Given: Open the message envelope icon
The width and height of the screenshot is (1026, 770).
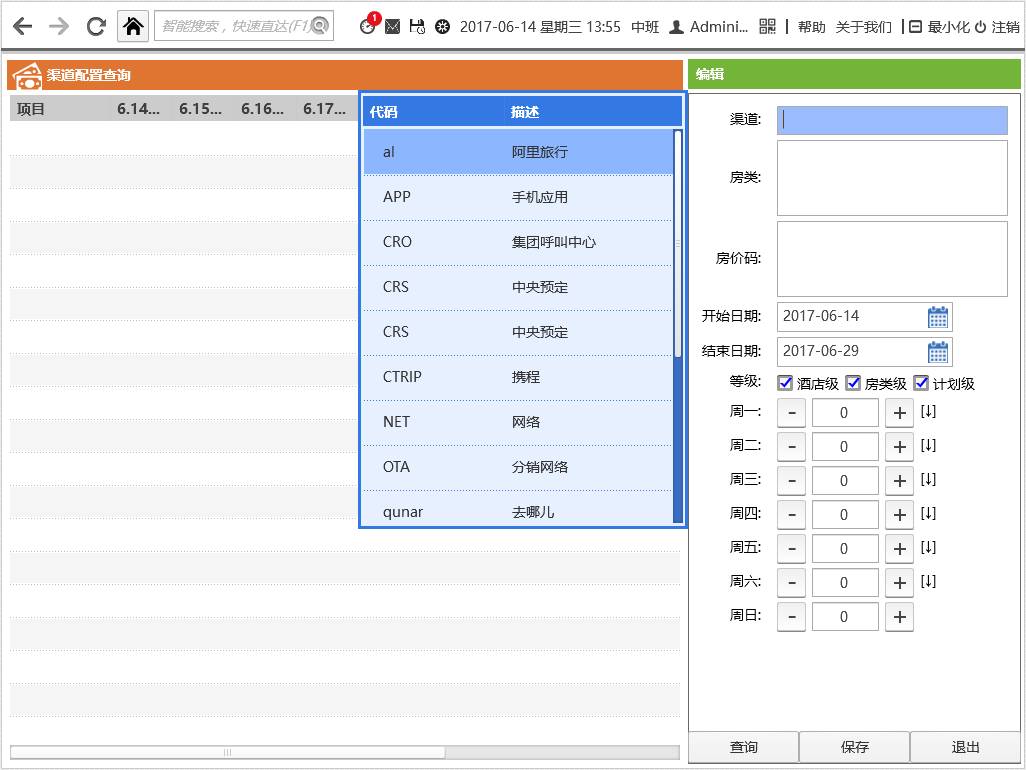Looking at the screenshot, I should [x=393, y=27].
